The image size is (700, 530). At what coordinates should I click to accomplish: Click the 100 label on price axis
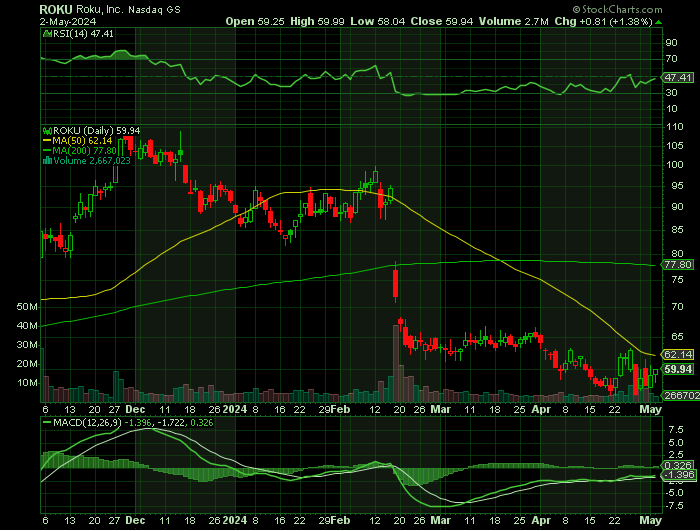[x=675, y=165]
